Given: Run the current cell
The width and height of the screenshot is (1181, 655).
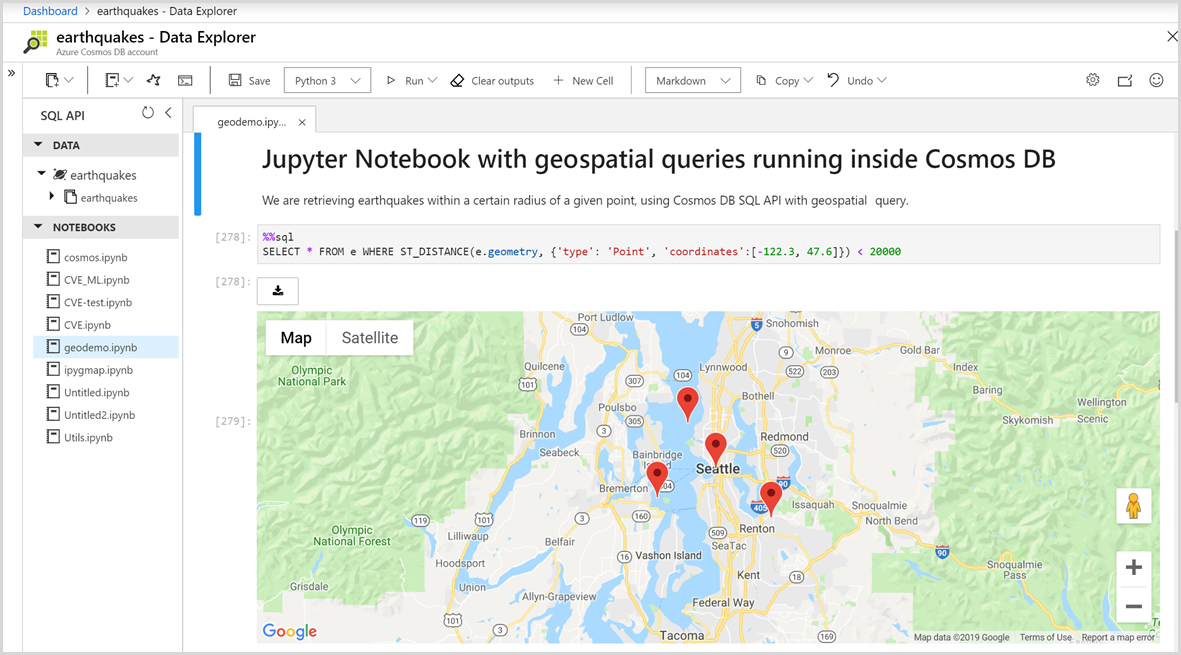Looking at the screenshot, I should coord(404,81).
